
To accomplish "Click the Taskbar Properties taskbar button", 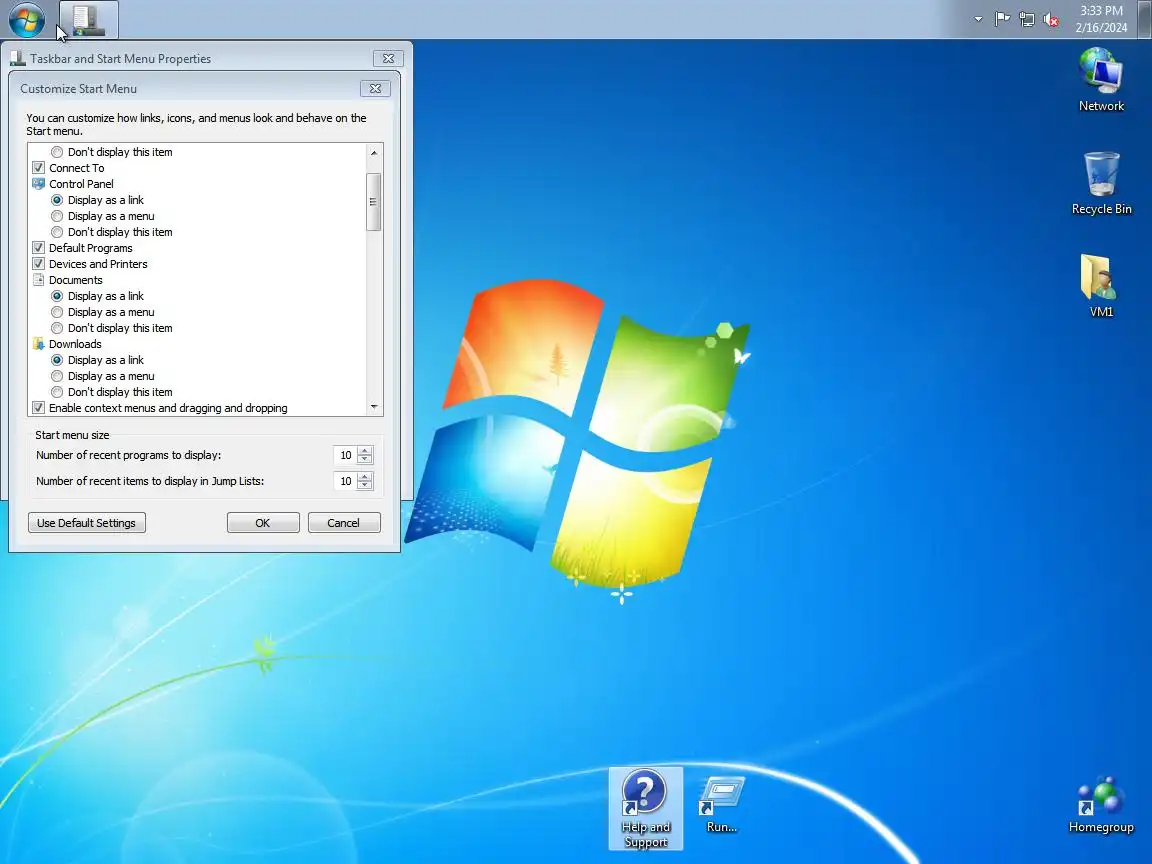I will 88,20.
